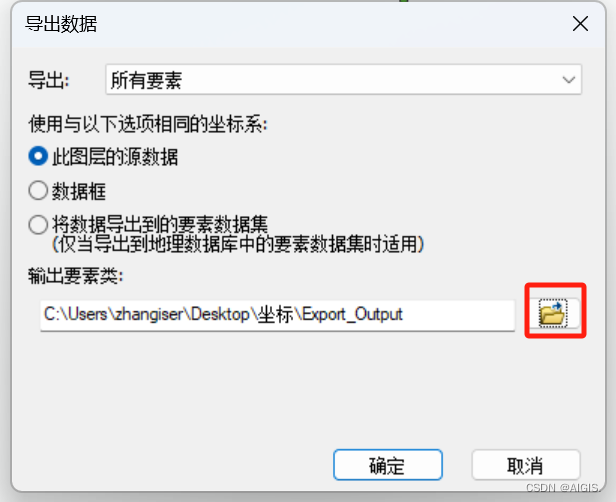Click the 将数据导出到的要素数据集 label text

click(160, 225)
